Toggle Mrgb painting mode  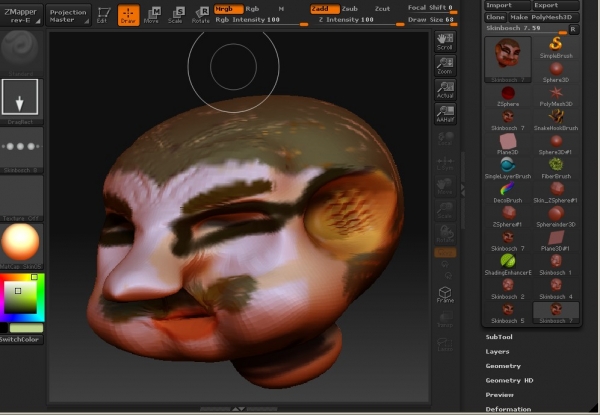coord(228,8)
